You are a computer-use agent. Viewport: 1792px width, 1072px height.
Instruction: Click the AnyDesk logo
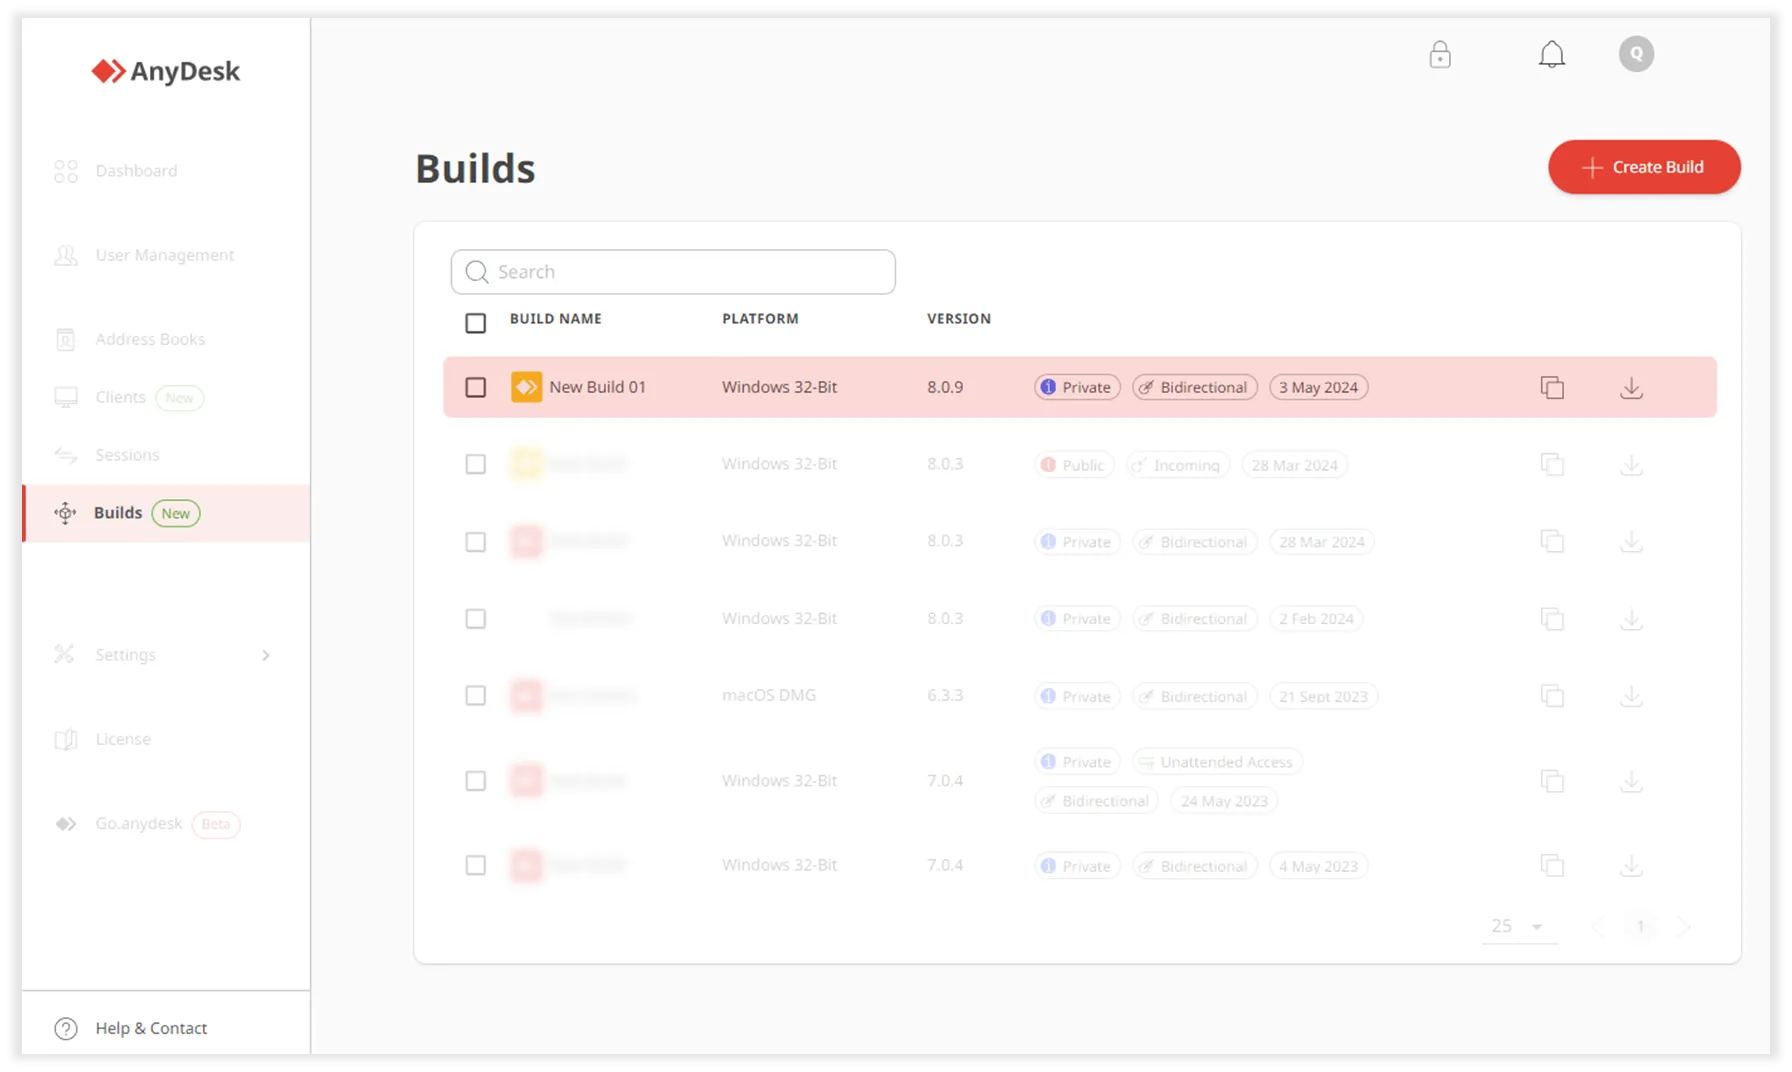point(166,71)
